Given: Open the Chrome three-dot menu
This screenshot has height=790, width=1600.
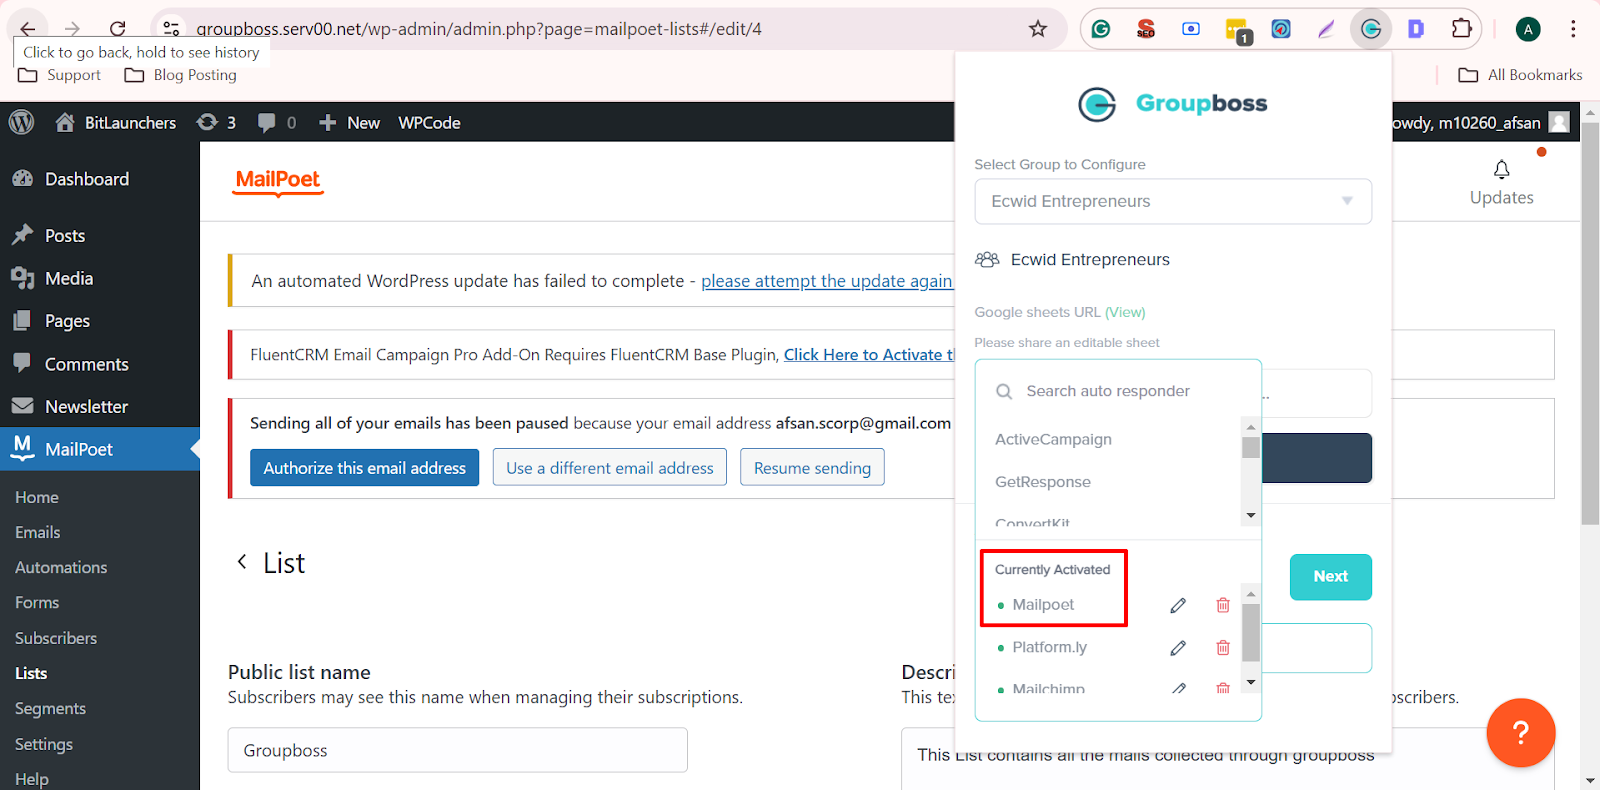Looking at the screenshot, I should (x=1573, y=29).
